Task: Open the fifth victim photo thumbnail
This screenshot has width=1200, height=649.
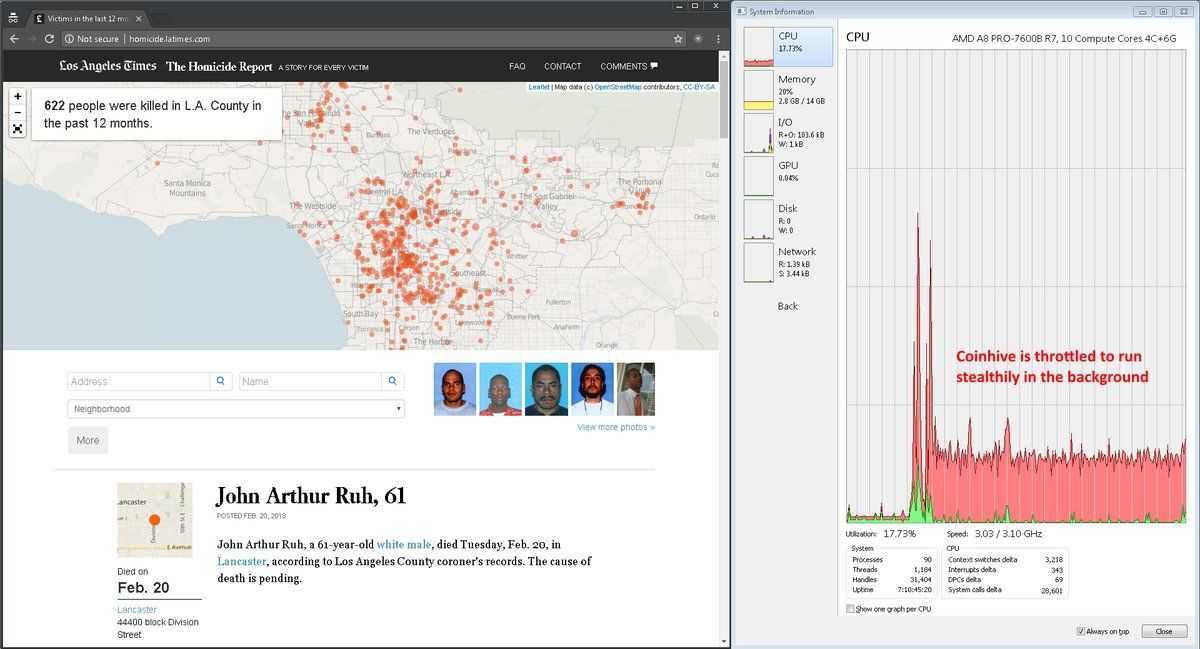Action: pos(636,389)
